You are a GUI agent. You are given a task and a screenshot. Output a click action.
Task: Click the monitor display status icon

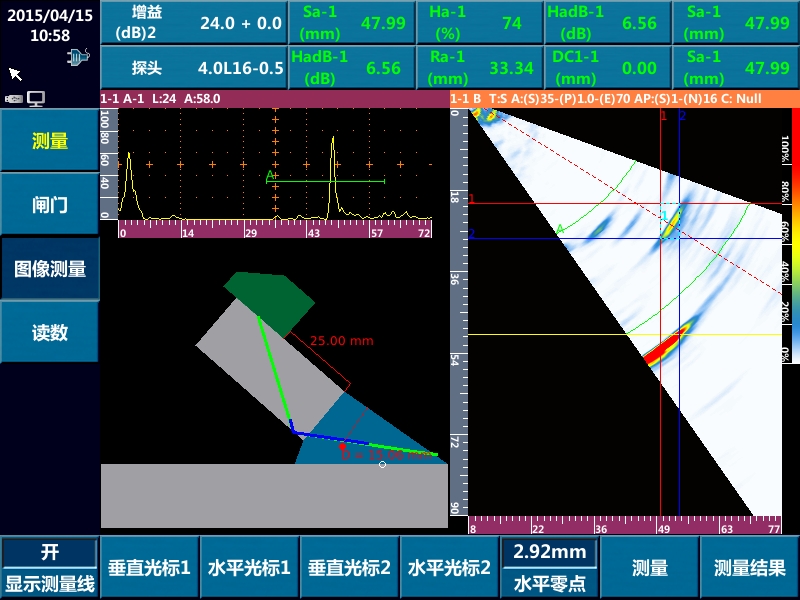36,98
